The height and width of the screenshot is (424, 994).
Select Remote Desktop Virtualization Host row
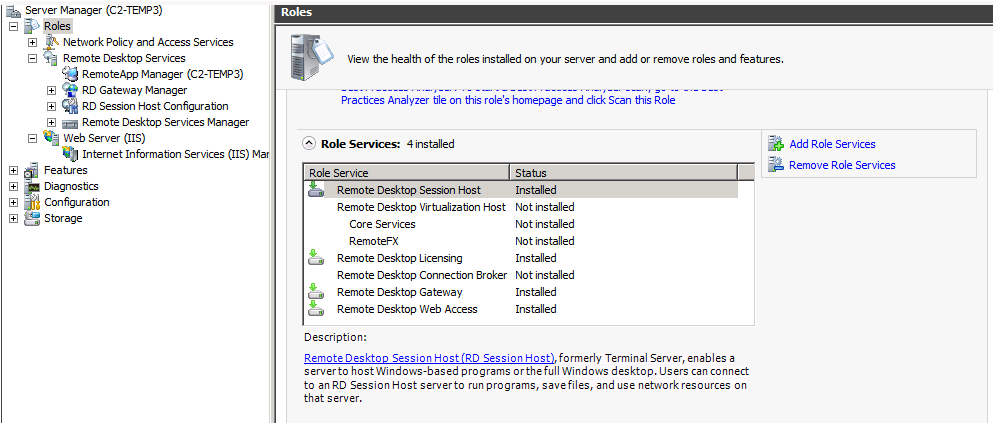[522, 207]
